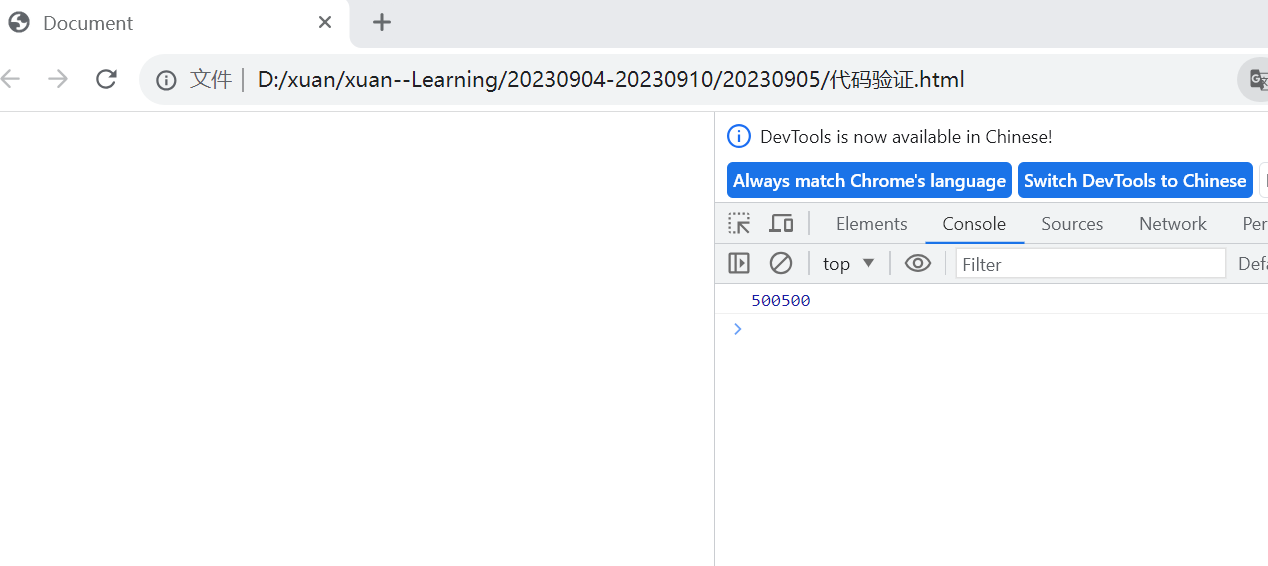The width and height of the screenshot is (1268, 566).
Task: Toggle the device toolbar emulation icon
Action: [x=781, y=223]
